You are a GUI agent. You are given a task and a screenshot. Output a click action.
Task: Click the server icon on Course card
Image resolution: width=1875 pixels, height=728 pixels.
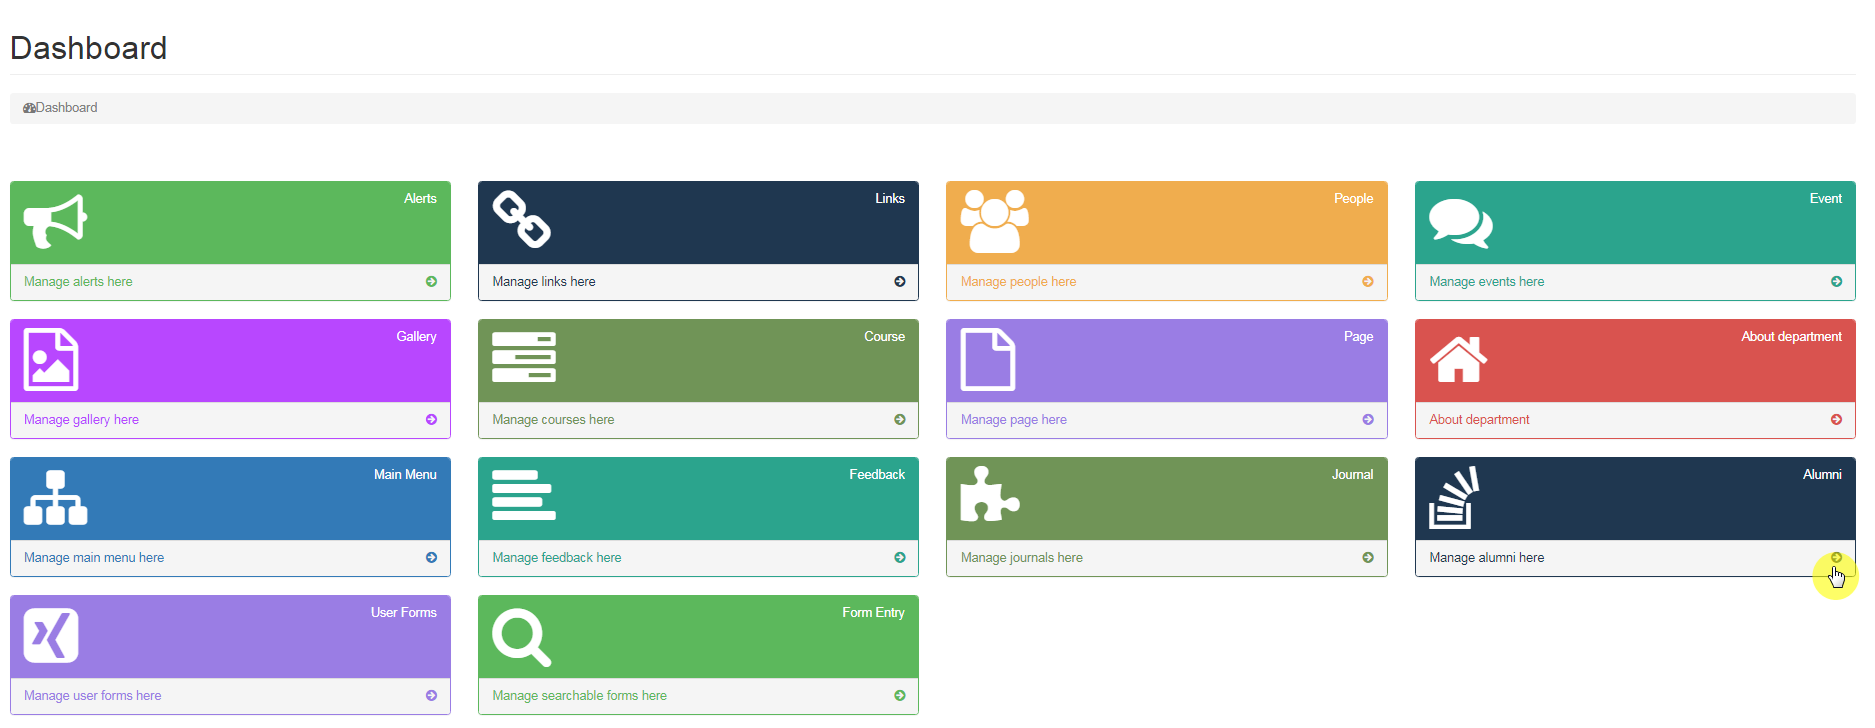tap(523, 358)
